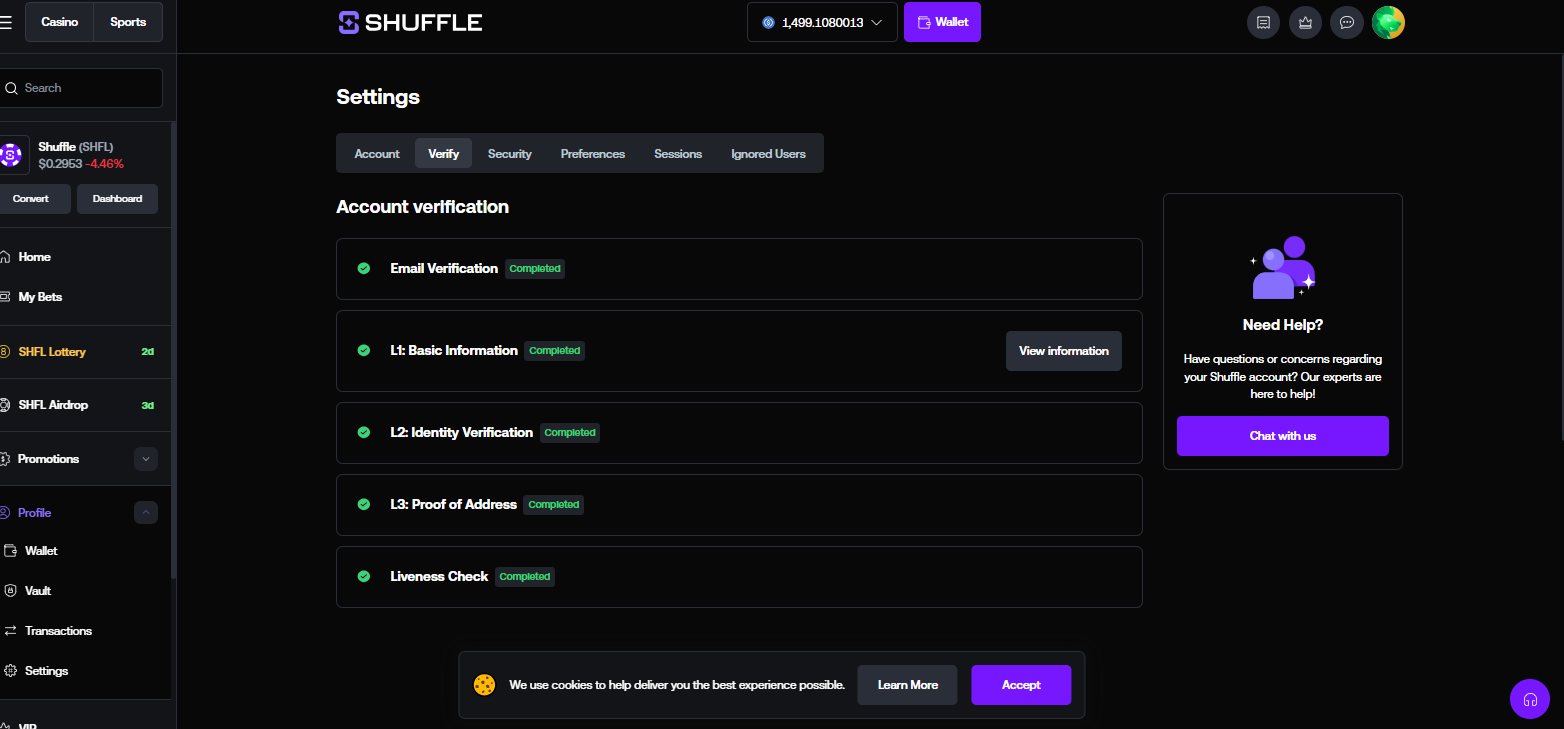Image resolution: width=1564 pixels, height=729 pixels.
Task: Click the crown VIP icon in header
Action: 1305,22
